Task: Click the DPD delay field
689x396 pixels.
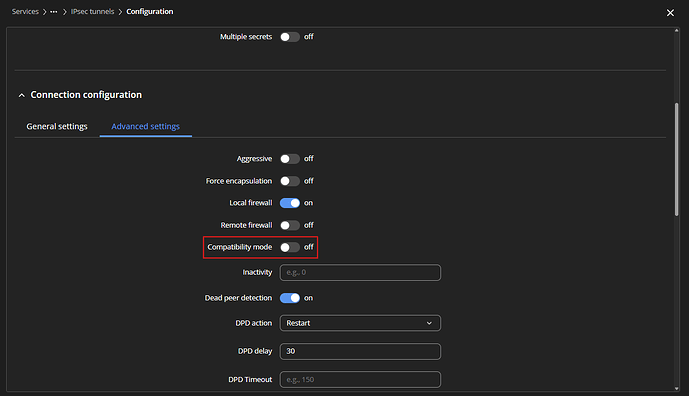Action: (x=360, y=351)
